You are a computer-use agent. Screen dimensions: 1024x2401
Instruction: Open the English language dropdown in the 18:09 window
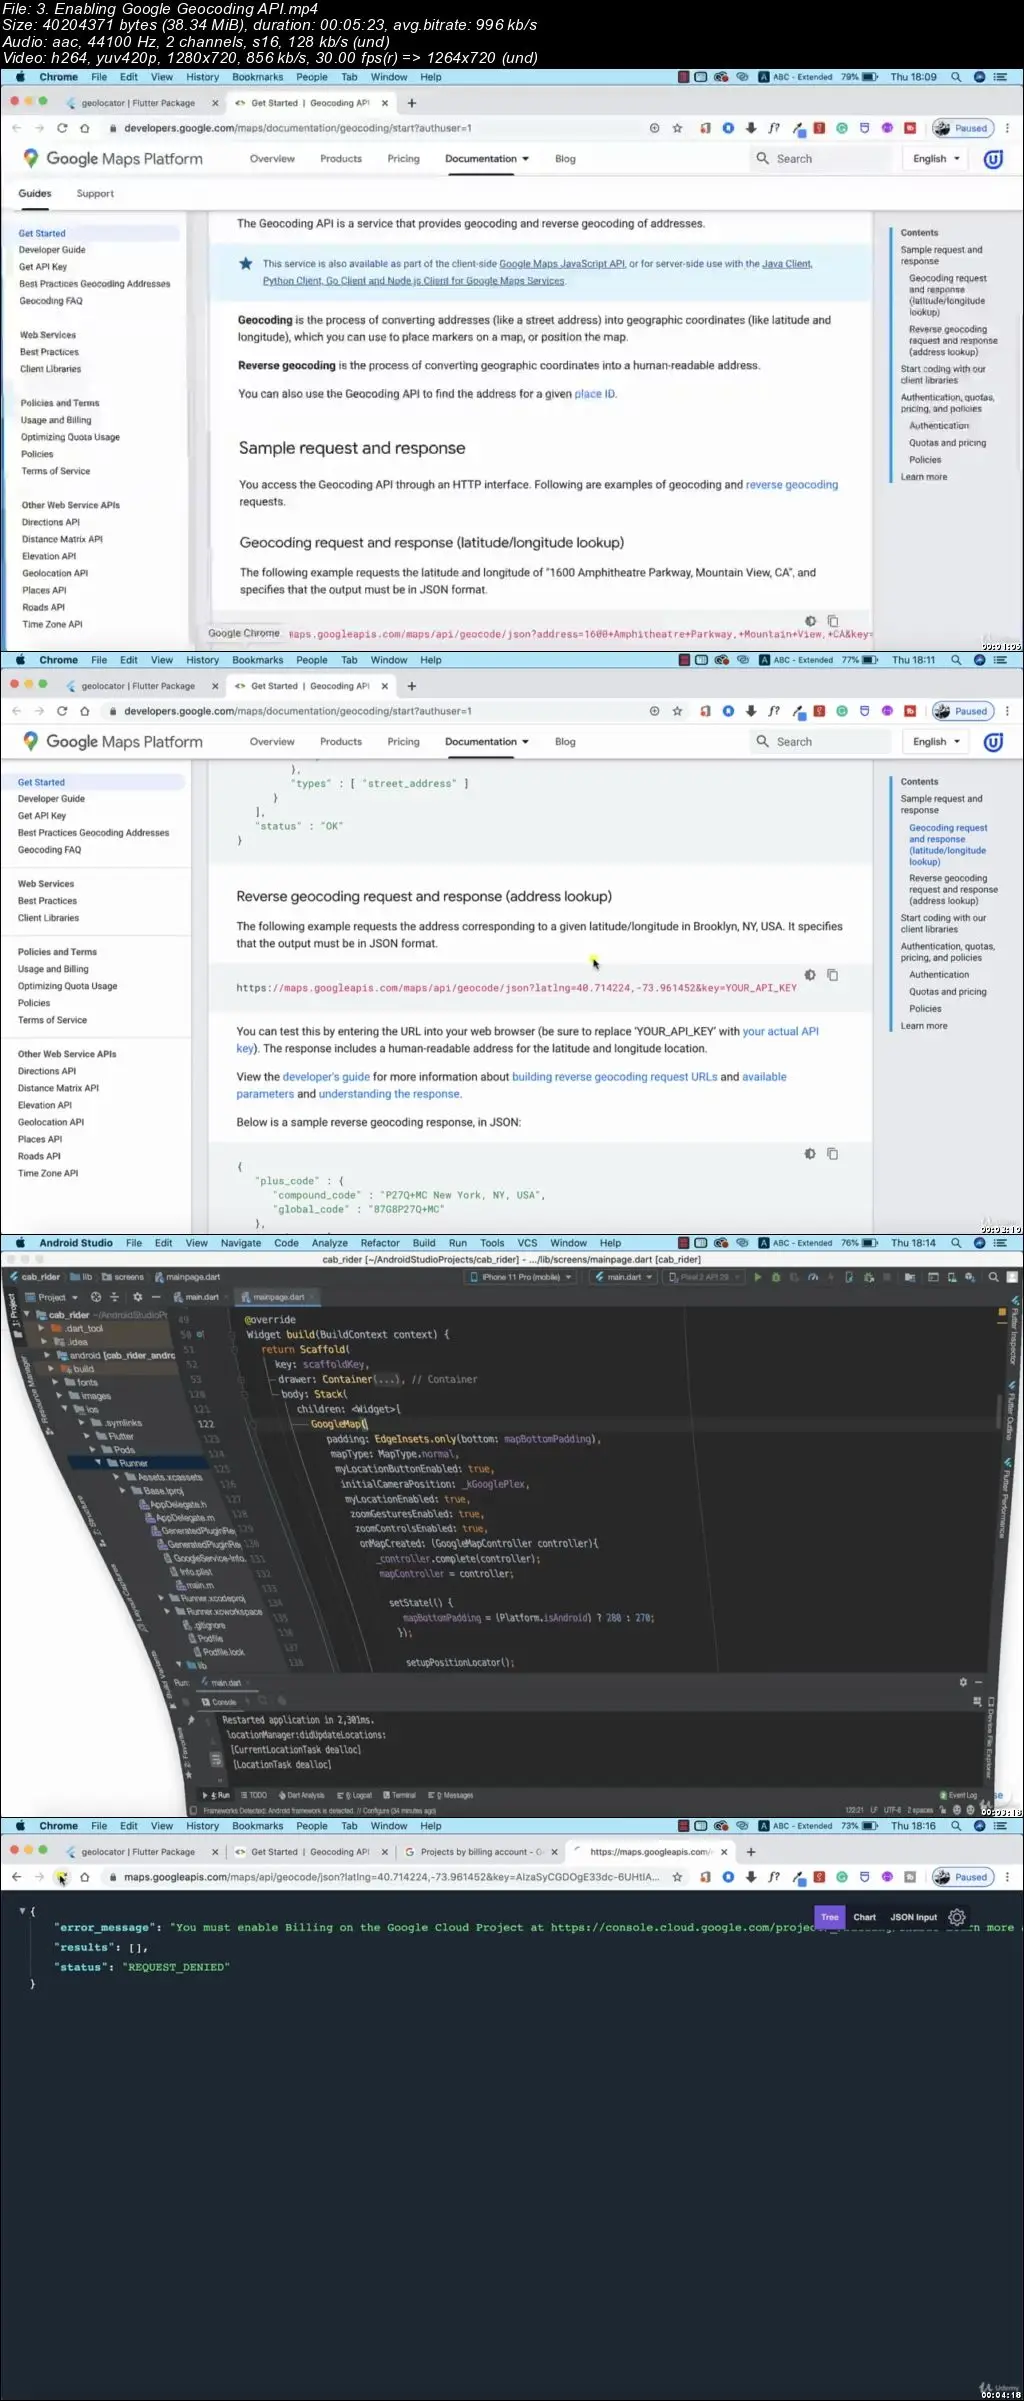pyautogui.click(x=936, y=159)
